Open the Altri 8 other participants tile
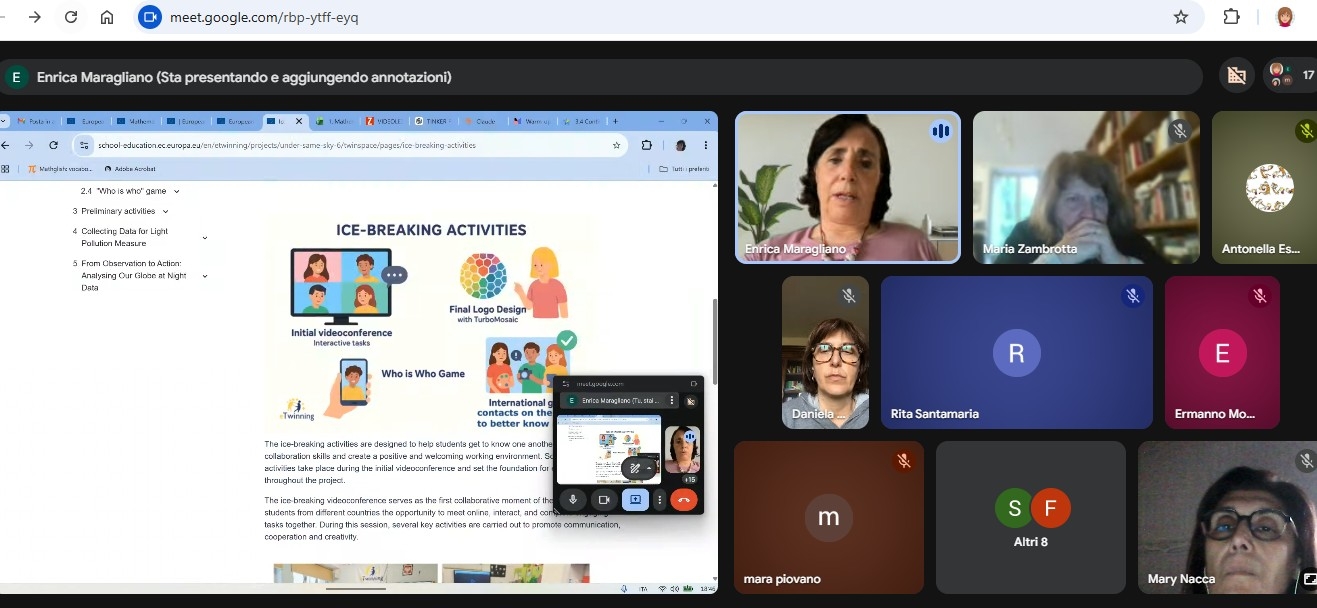 [1032, 518]
